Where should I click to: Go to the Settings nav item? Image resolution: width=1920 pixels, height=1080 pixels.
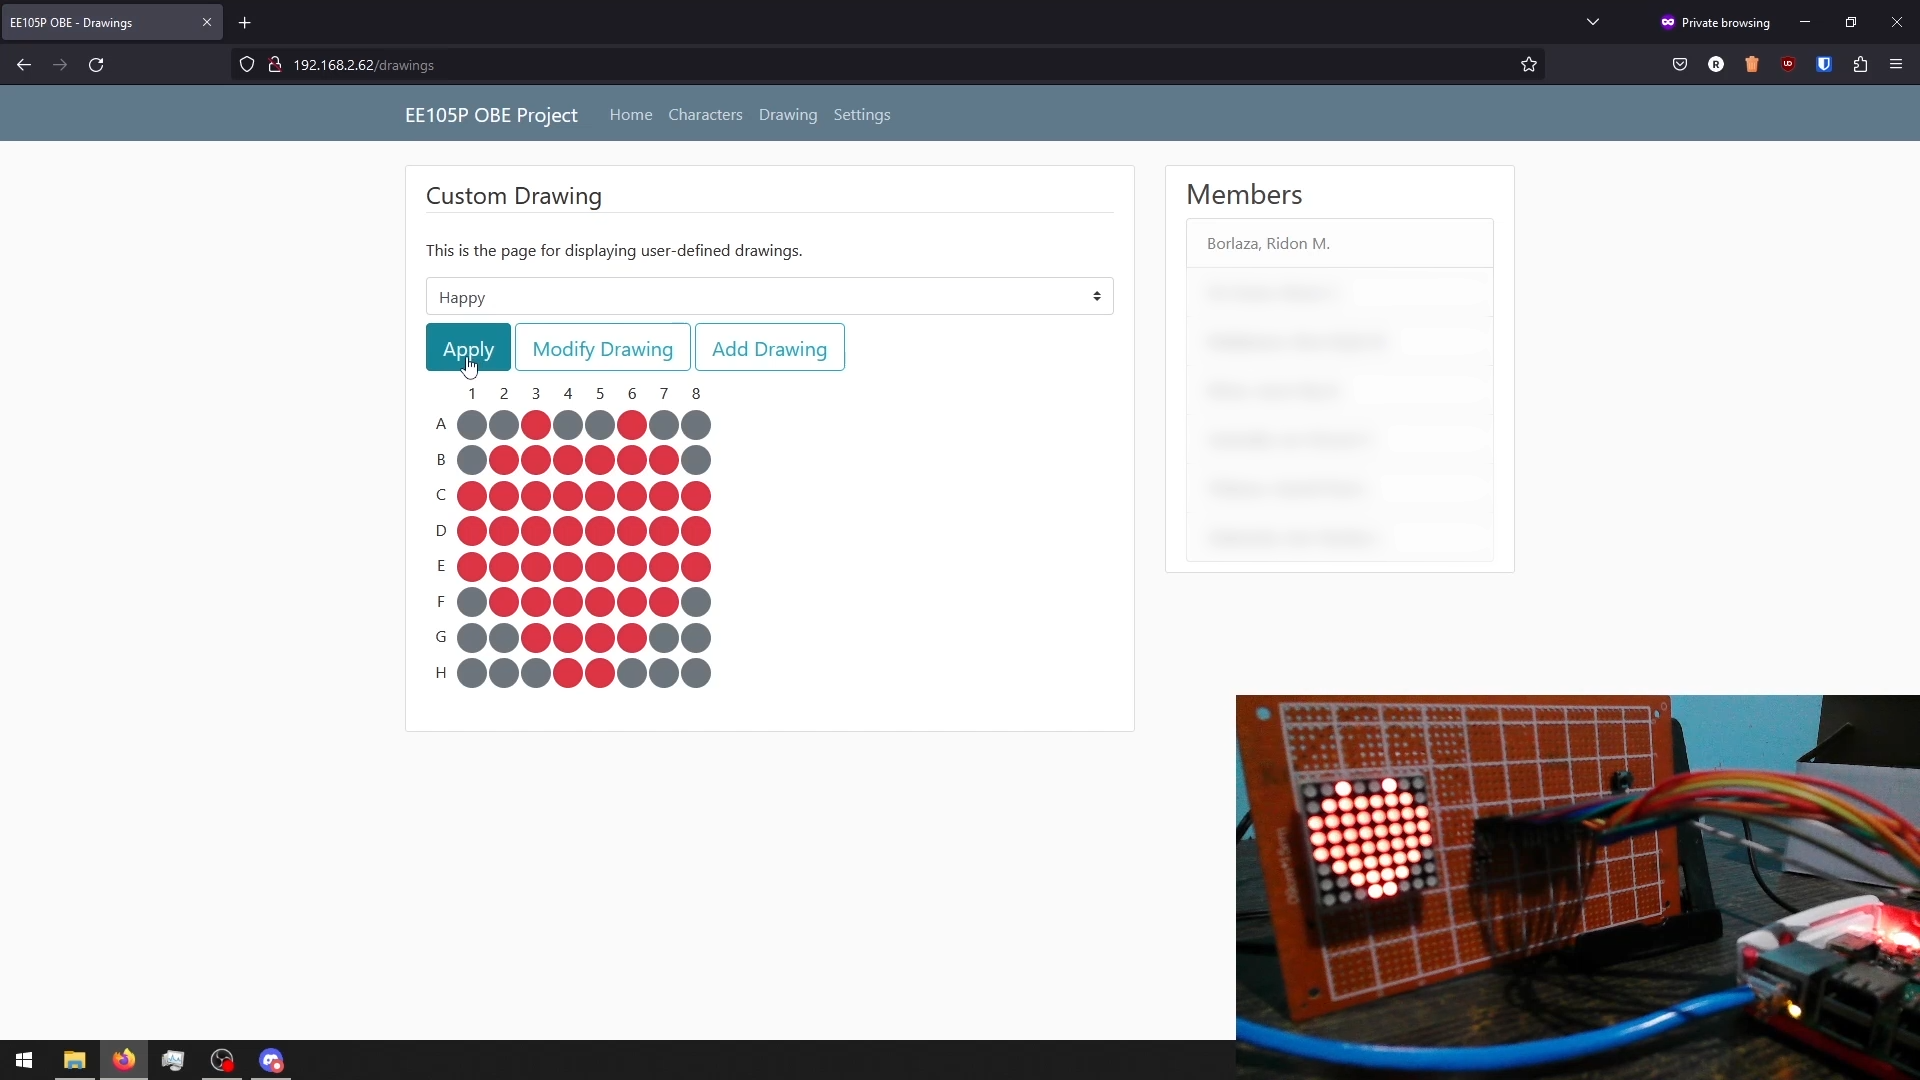click(x=861, y=115)
